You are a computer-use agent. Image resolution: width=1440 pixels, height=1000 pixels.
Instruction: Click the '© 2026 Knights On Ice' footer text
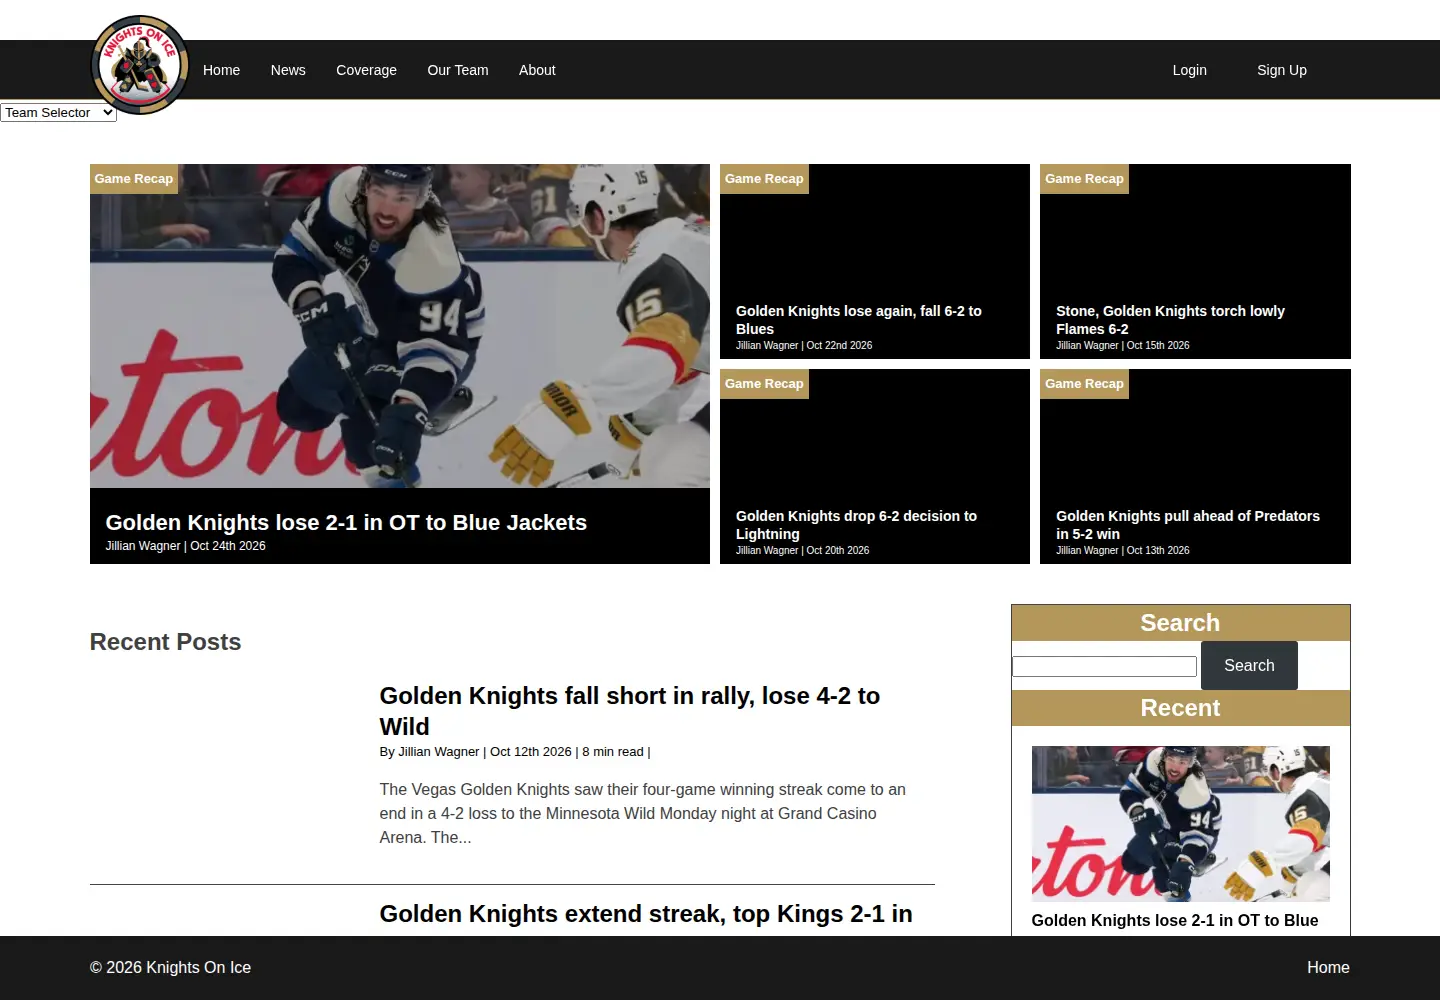(x=170, y=968)
